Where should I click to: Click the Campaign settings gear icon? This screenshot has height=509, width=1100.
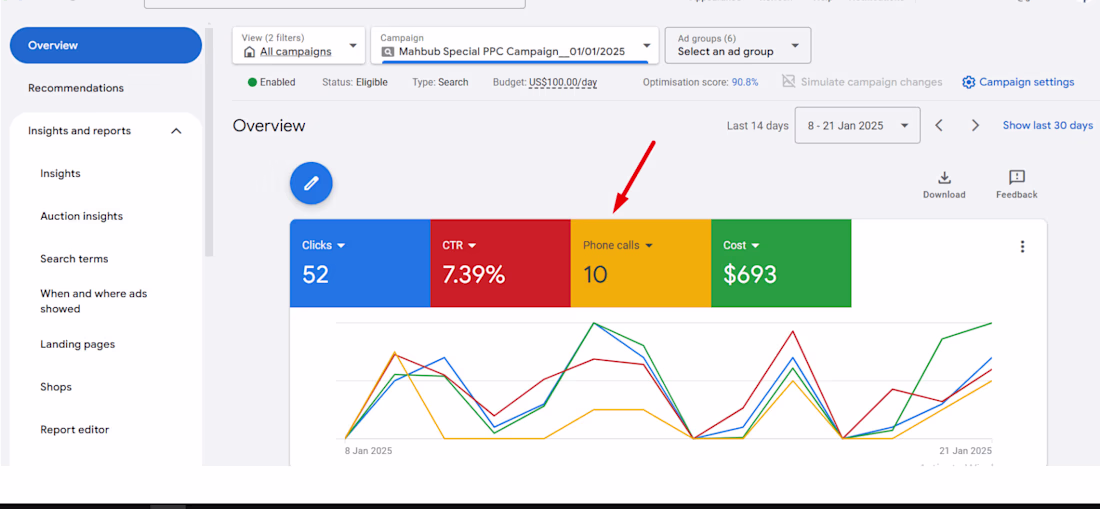[969, 82]
